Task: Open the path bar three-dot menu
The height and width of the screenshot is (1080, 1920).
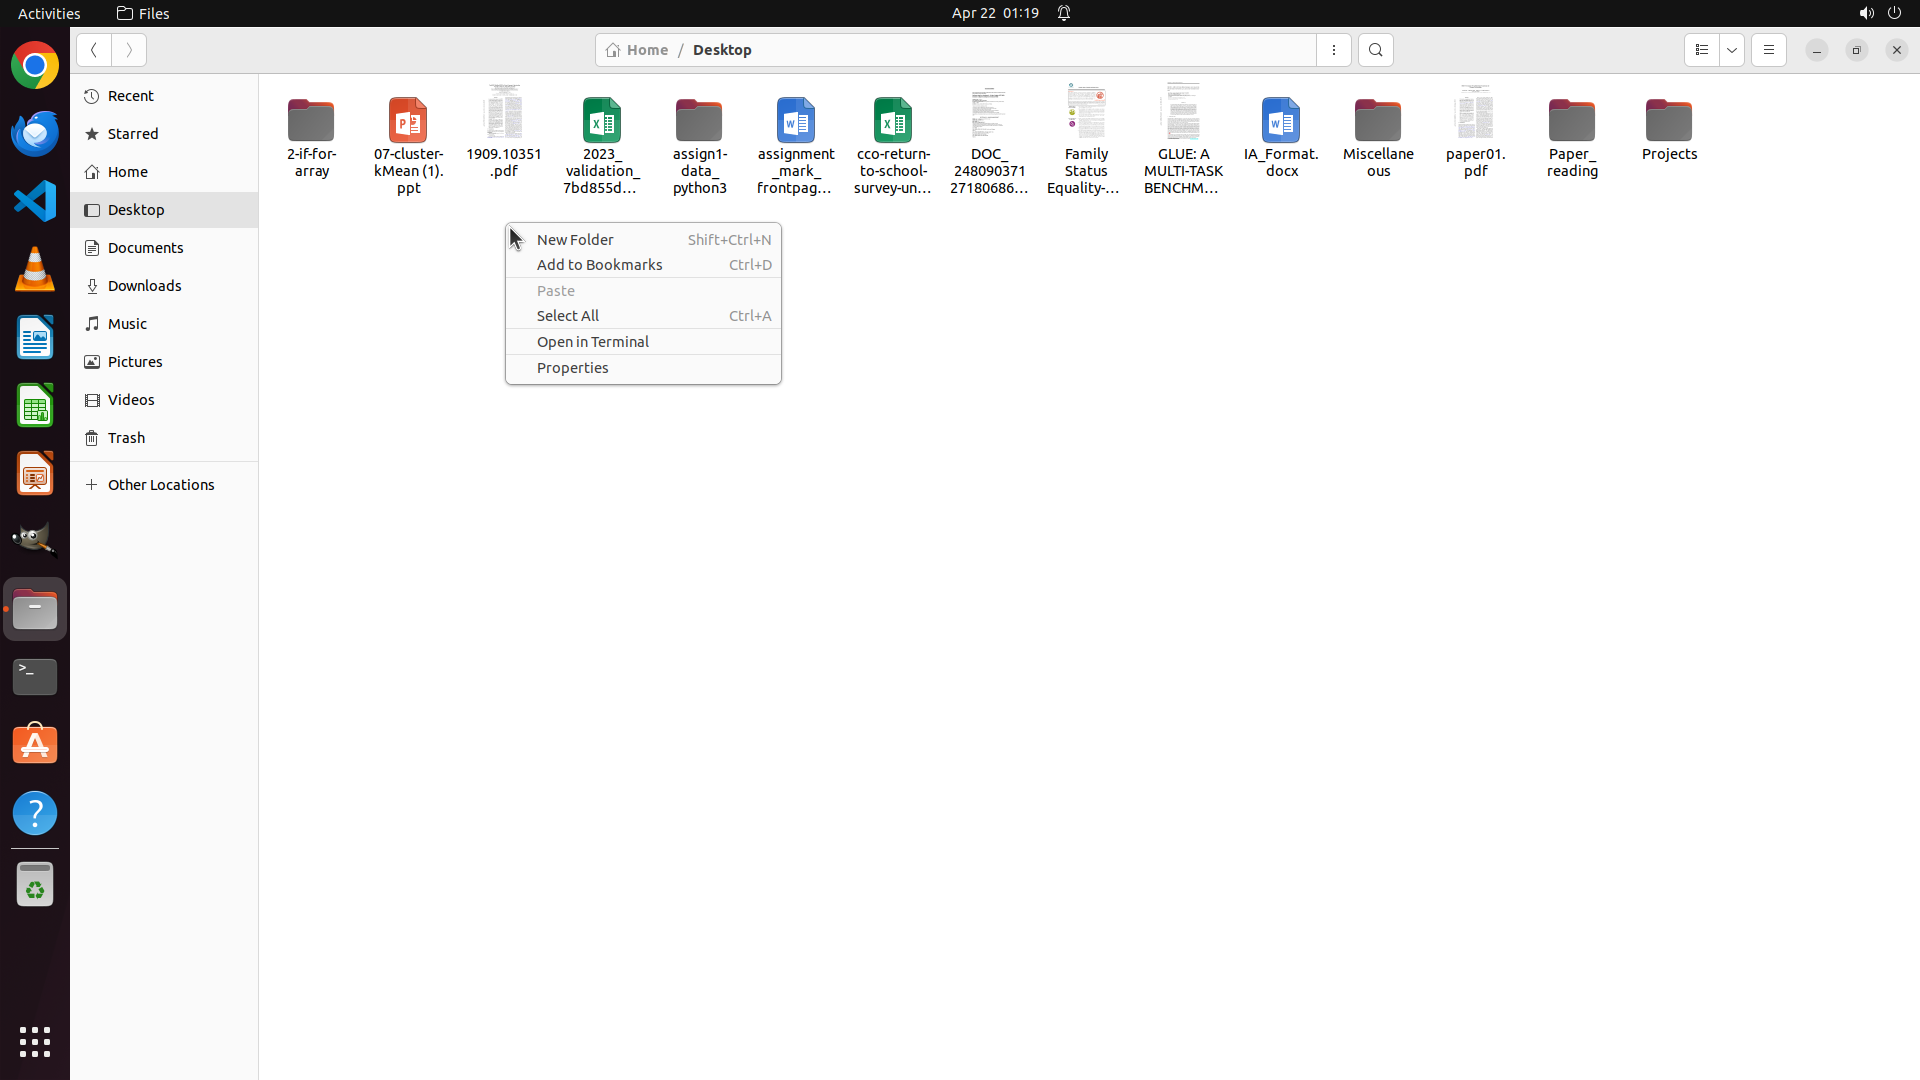Action: pos(1333,50)
